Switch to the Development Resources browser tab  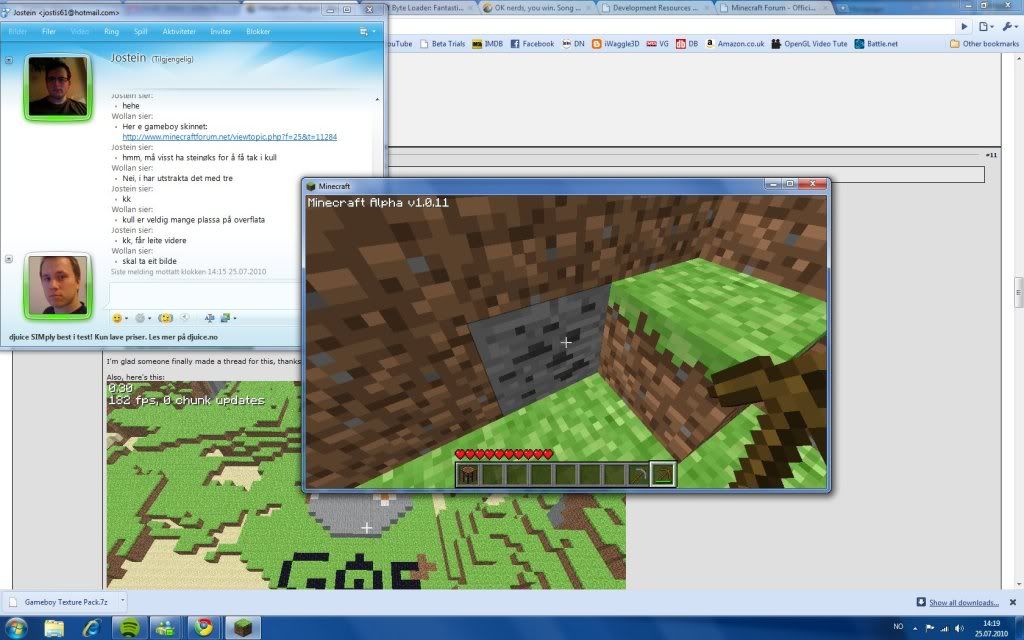click(x=653, y=8)
